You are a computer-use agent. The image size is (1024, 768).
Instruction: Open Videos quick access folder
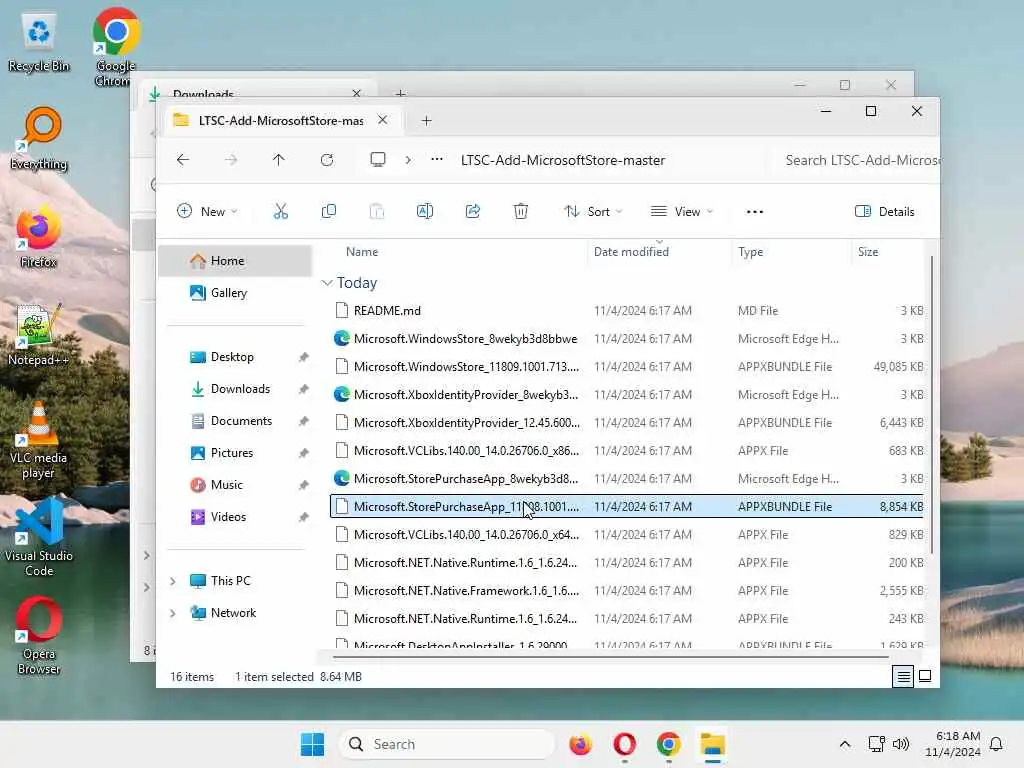(235, 517)
